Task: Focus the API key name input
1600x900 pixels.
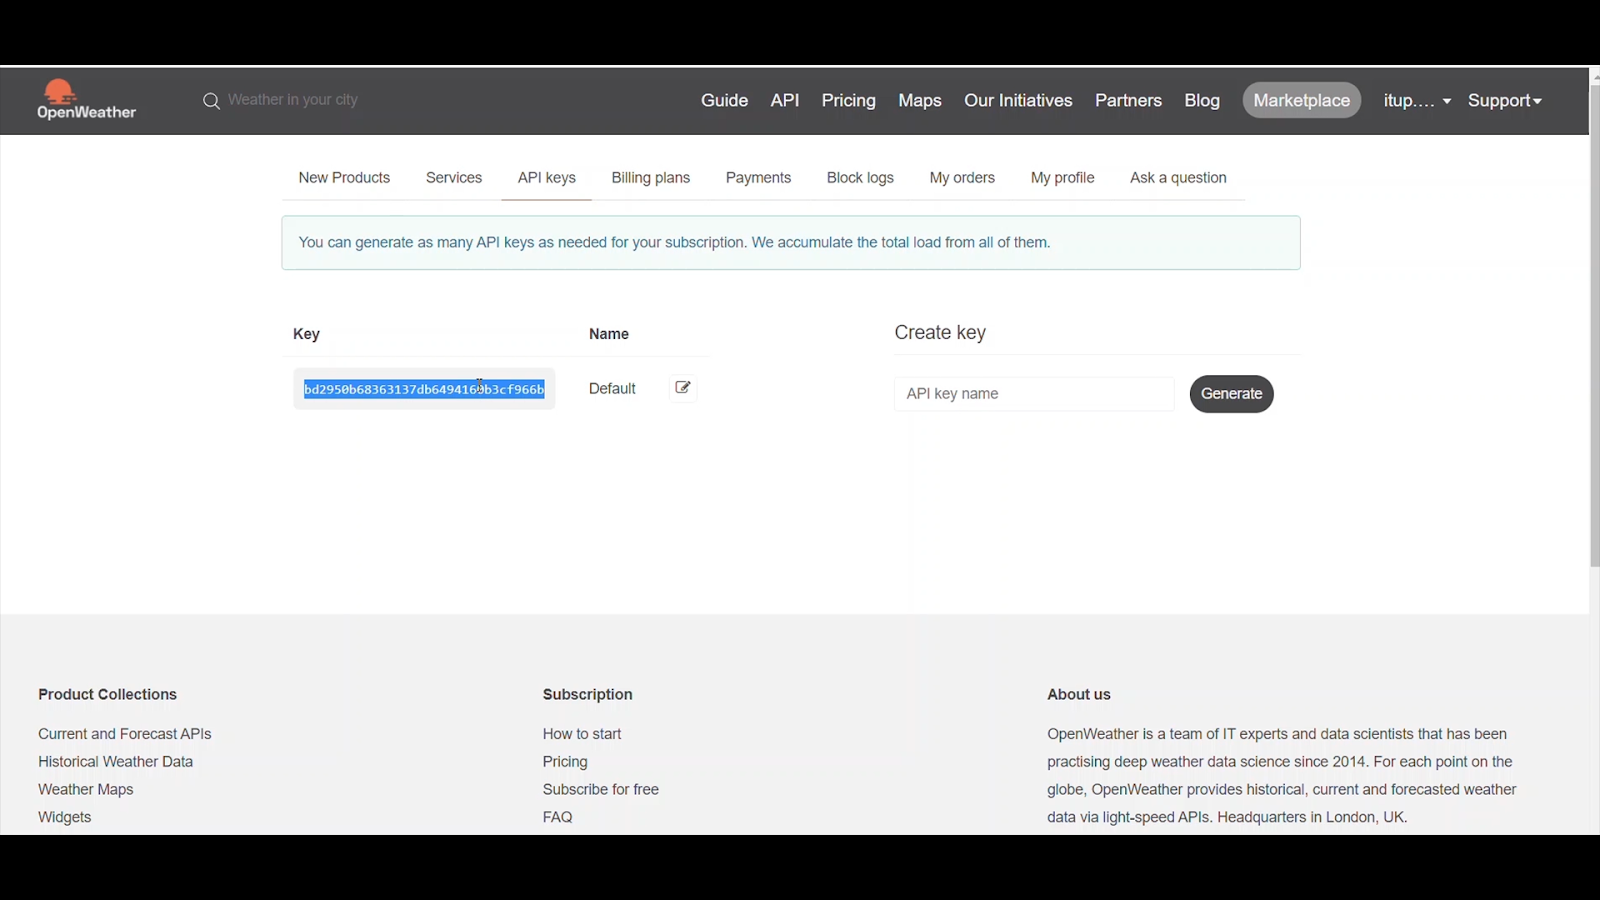Action: 1034,394
